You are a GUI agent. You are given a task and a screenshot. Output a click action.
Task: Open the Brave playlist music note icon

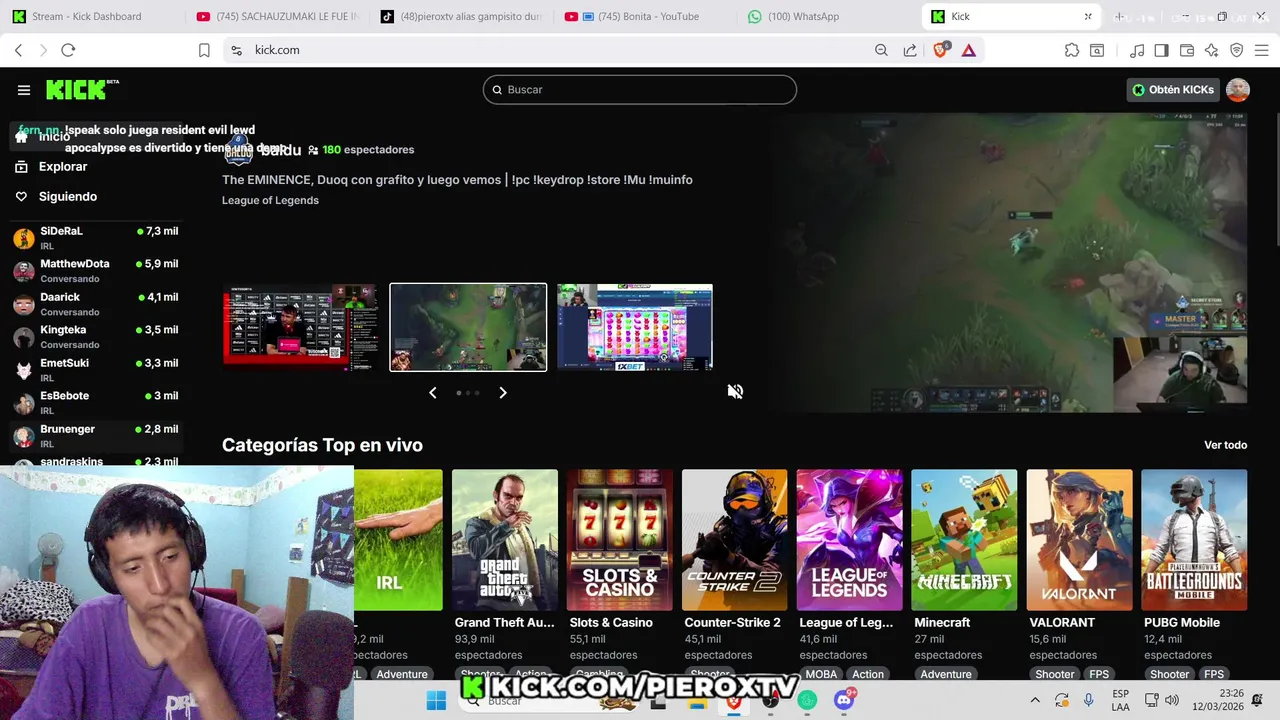1137,50
